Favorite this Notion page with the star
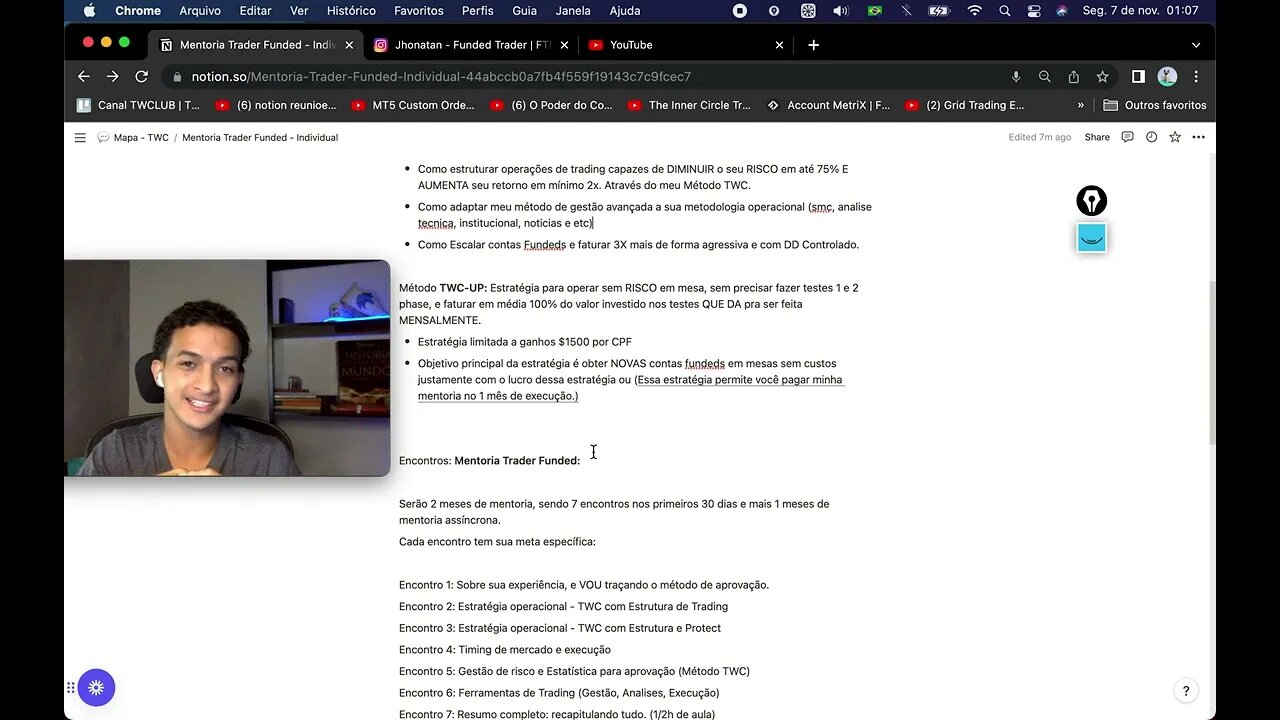1280x720 pixels. [1175, 137]
